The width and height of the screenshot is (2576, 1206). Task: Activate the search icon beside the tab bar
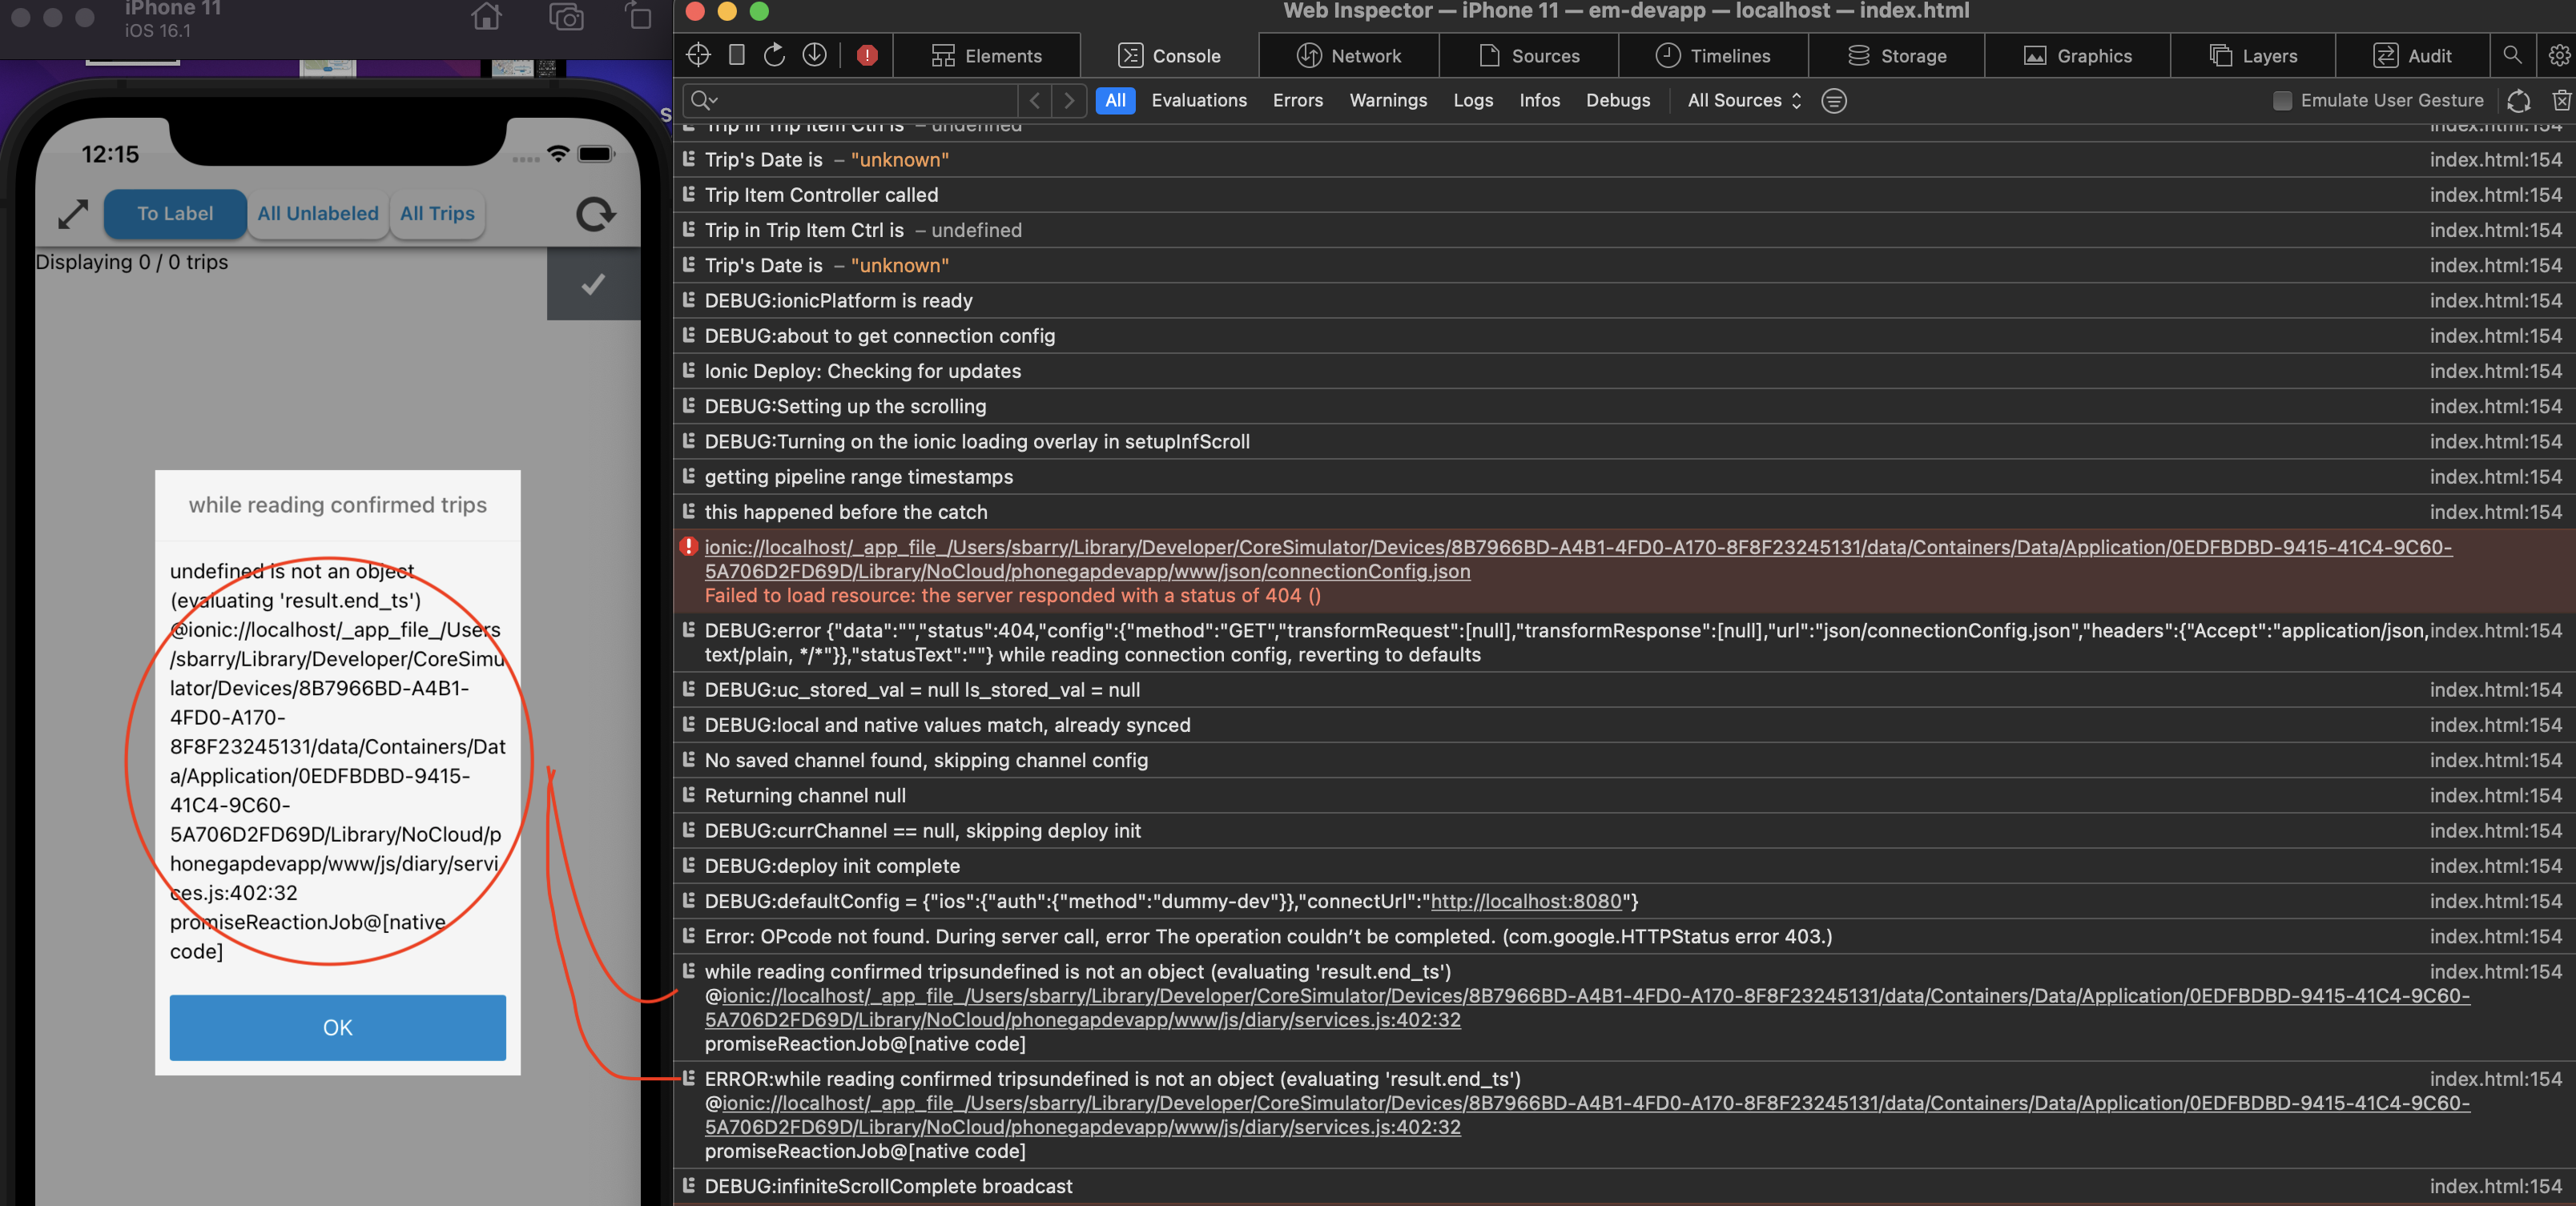[x=2513, y=55]
